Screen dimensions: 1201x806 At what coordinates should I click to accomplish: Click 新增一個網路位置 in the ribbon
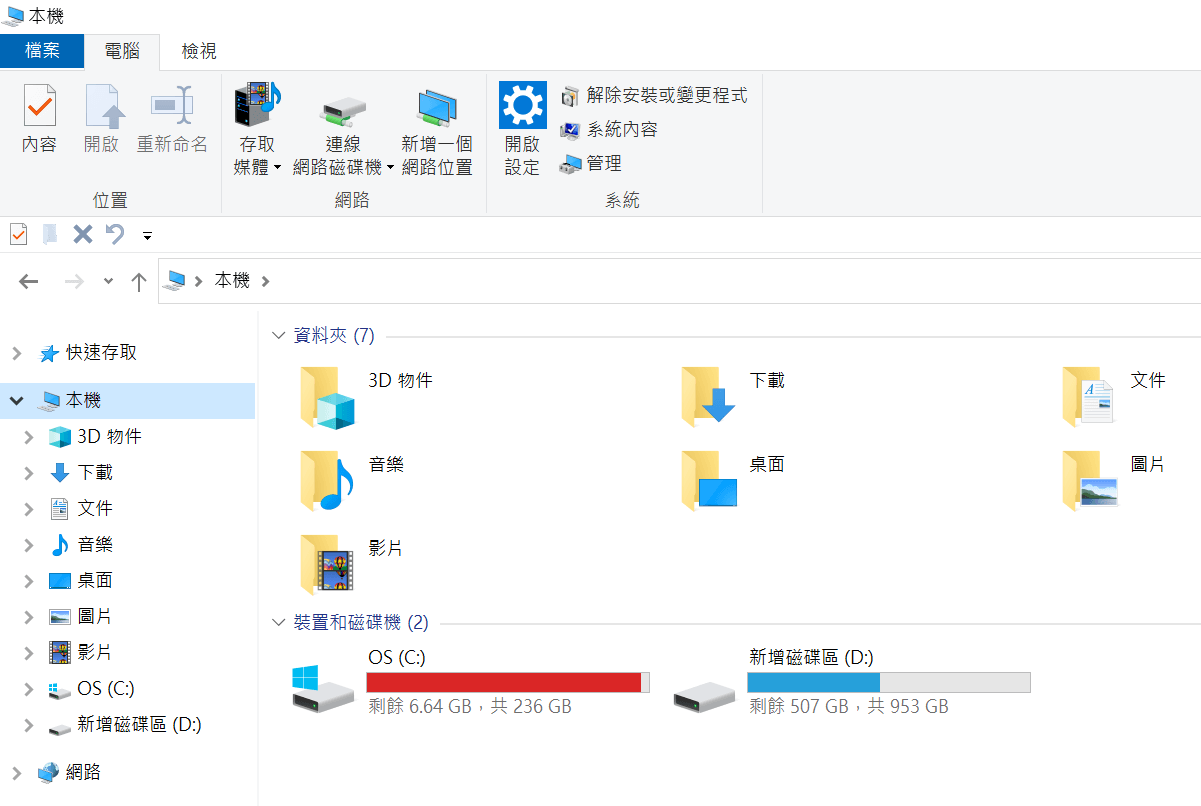coord(437,130)
